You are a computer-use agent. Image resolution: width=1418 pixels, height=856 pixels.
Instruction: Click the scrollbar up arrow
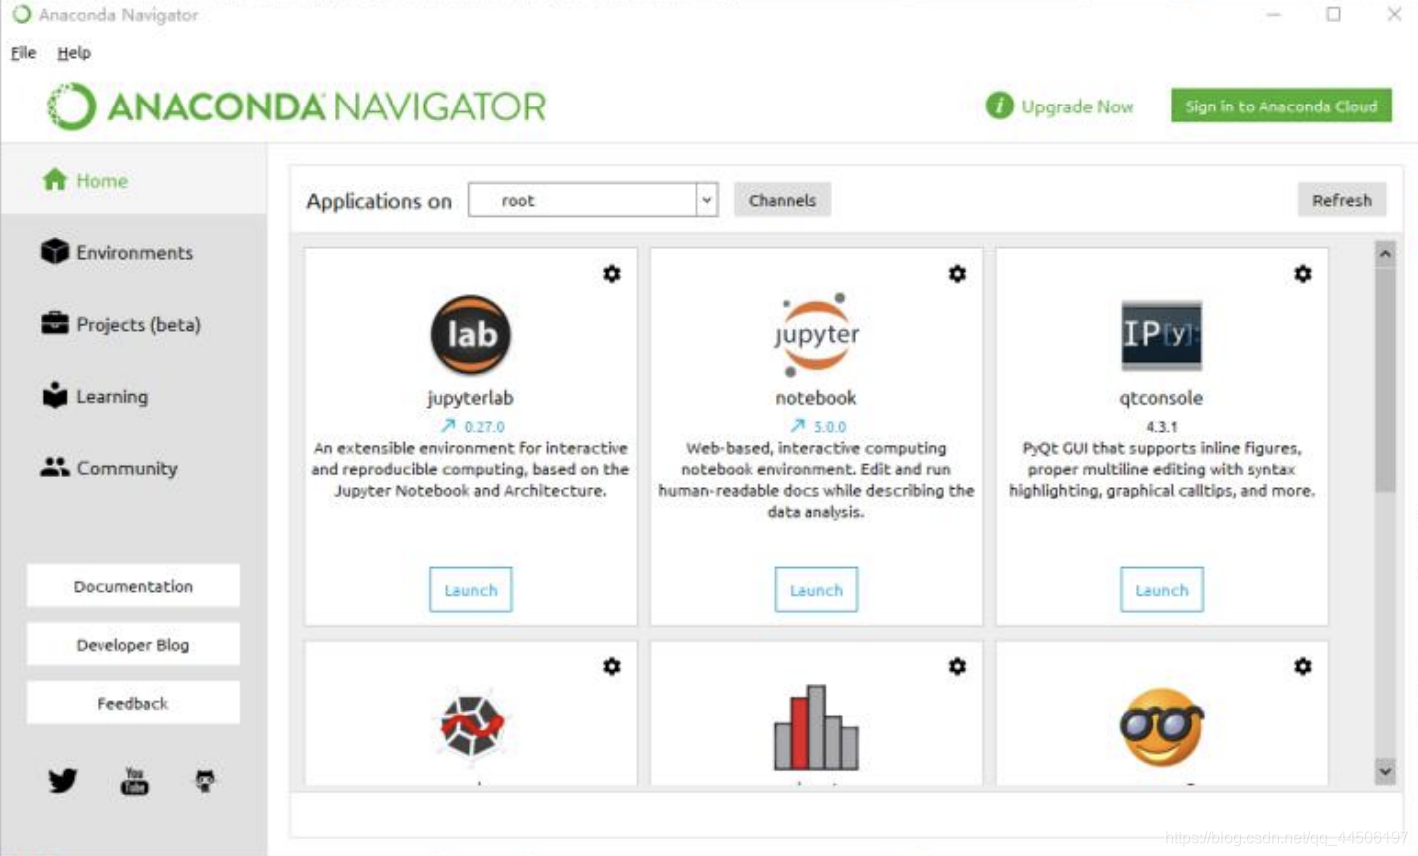(x=1385, y=254)
